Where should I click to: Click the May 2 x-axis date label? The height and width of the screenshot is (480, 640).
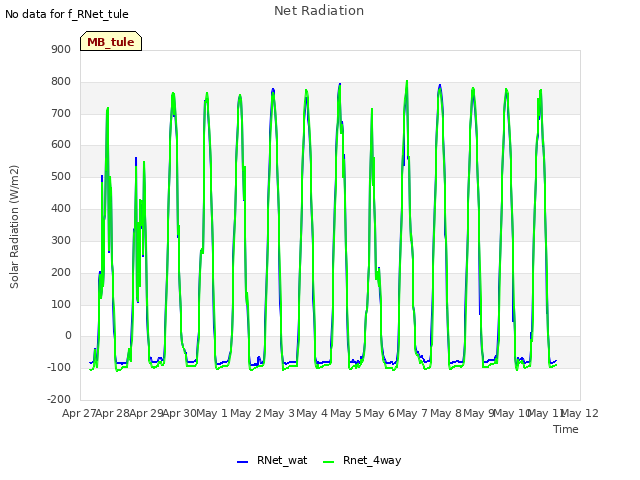[x=246, y=413]
